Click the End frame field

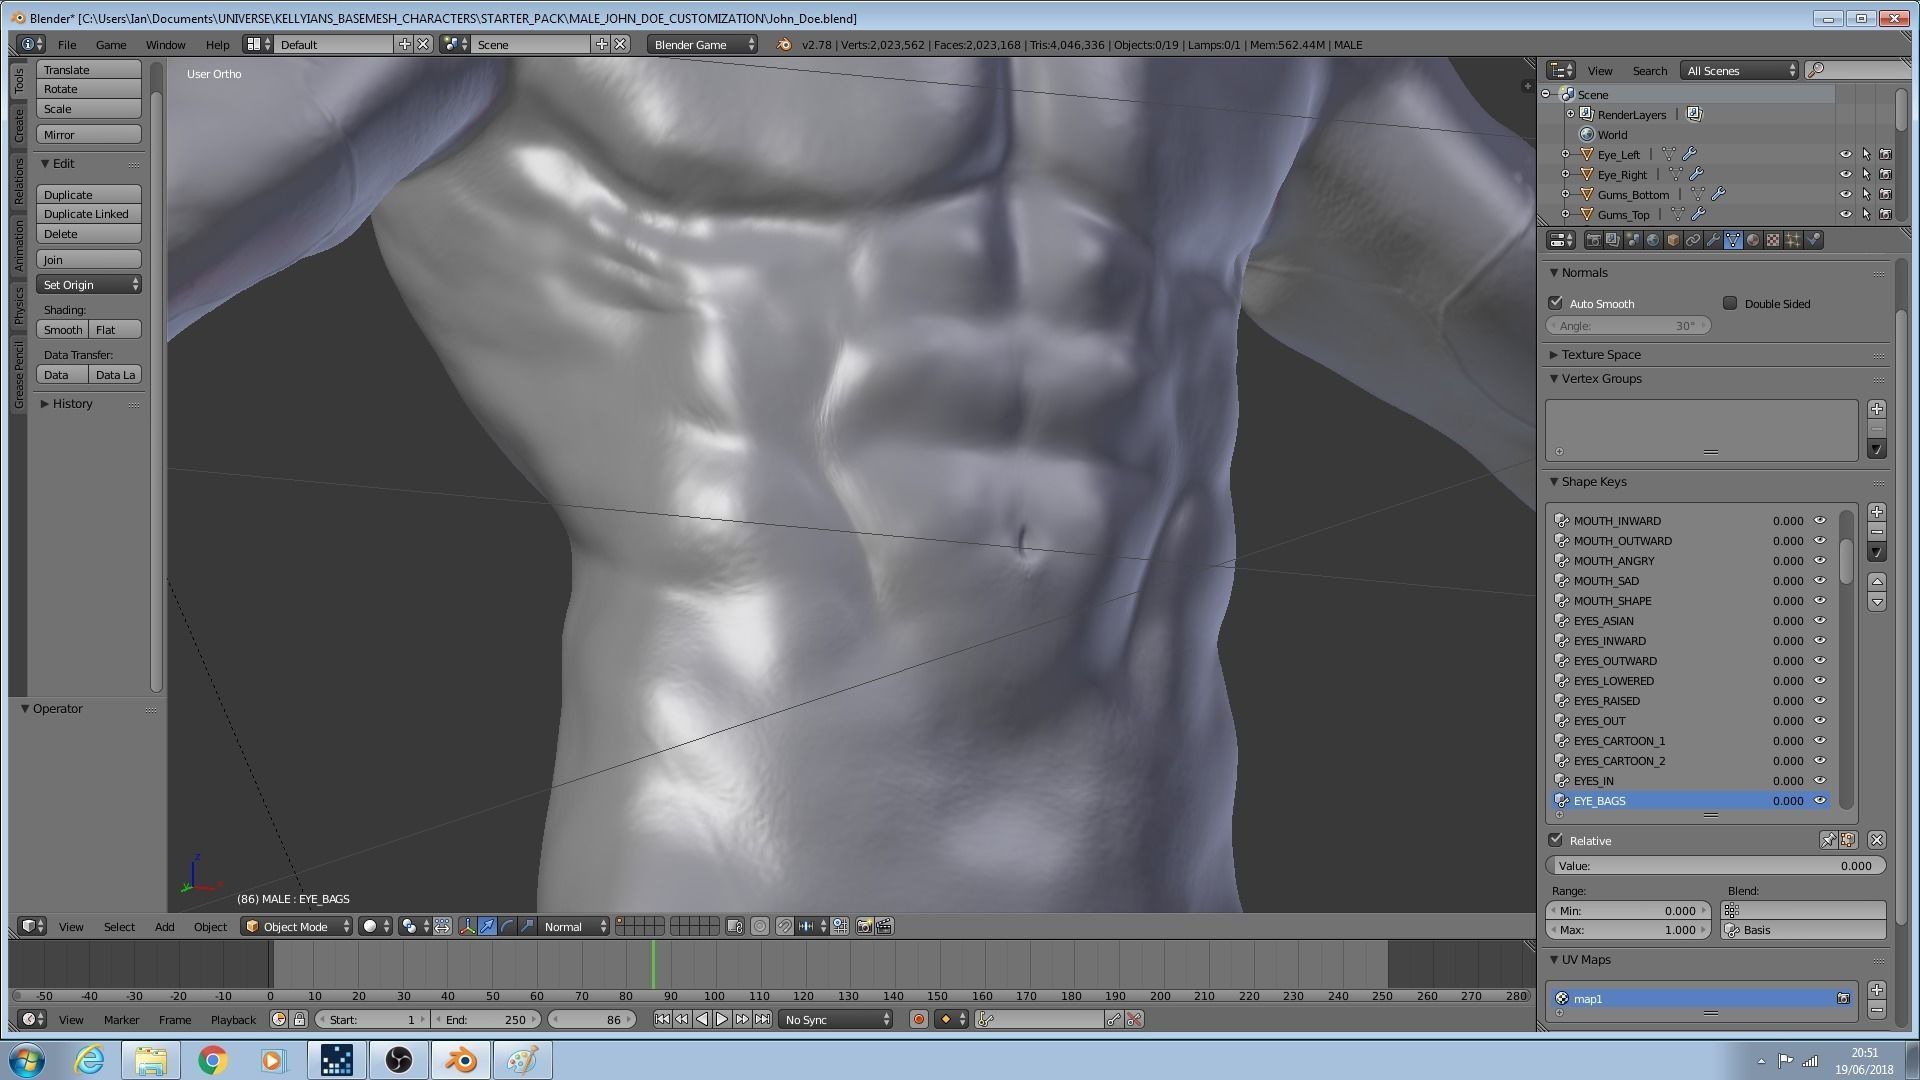point(487,1019)
